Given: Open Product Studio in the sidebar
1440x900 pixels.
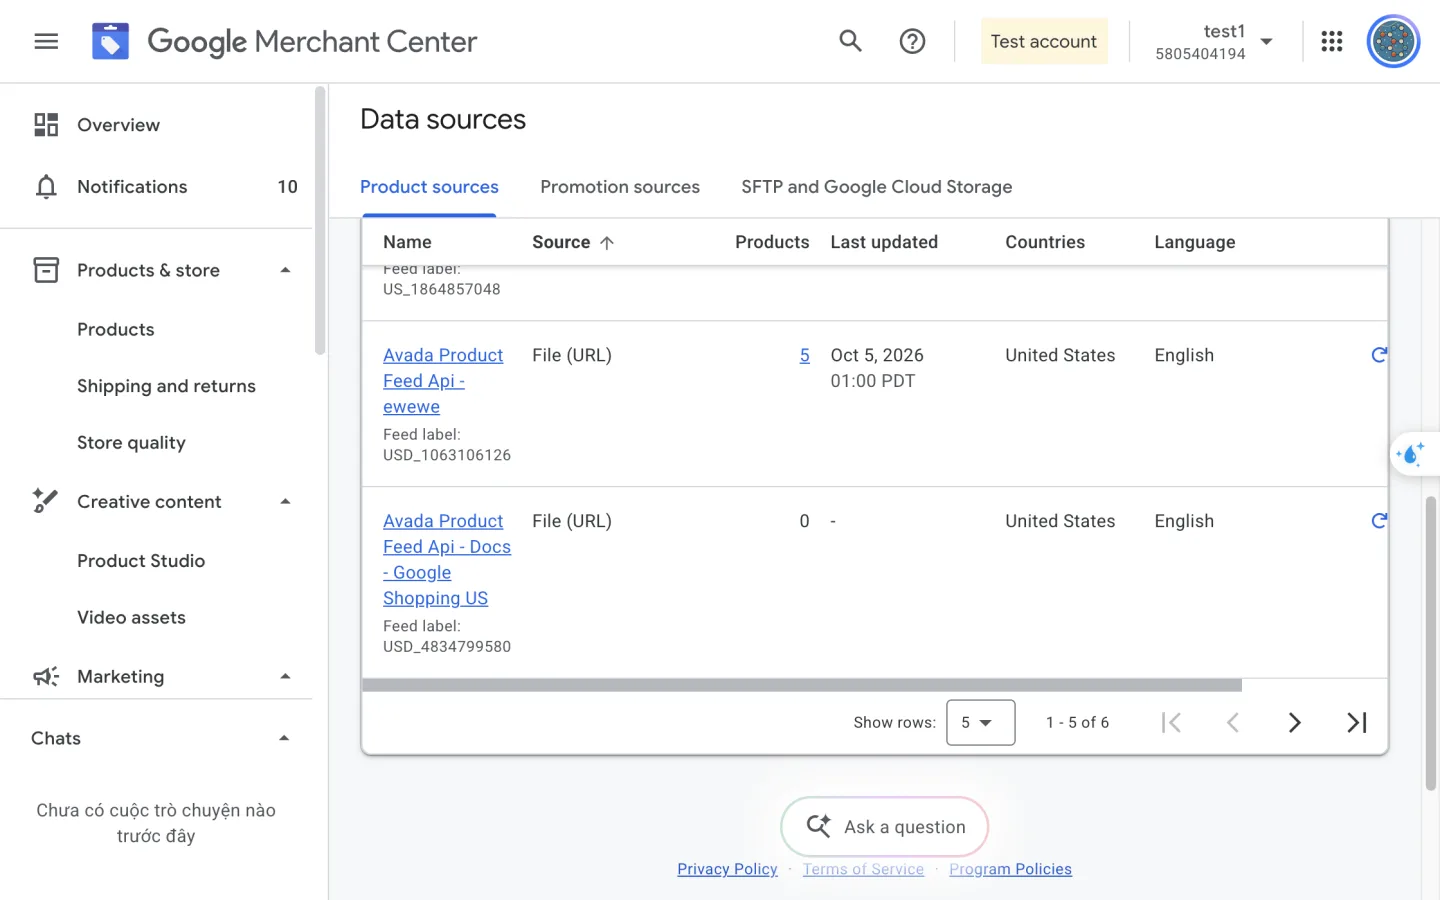Looking at the screenshot, I should point(141,561).
